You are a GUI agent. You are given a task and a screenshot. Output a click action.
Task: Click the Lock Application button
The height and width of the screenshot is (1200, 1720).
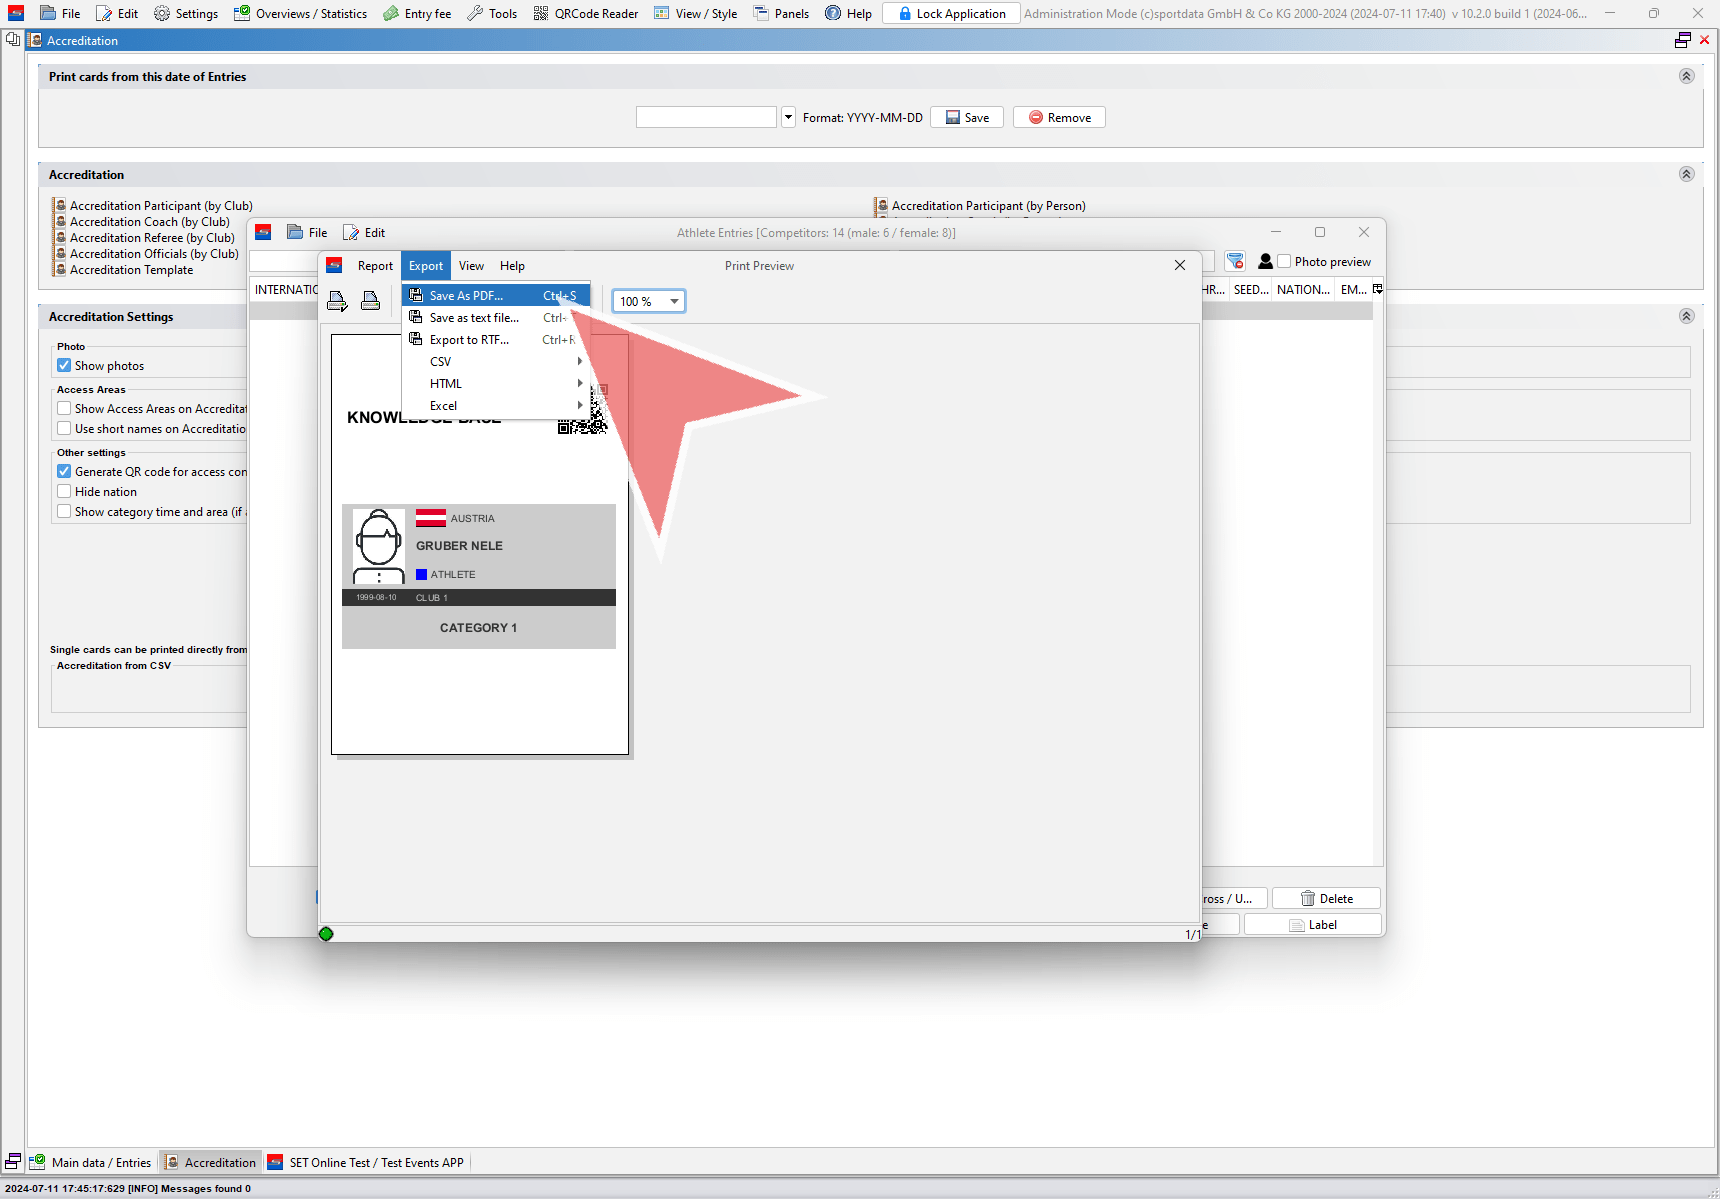click(951, 13)
